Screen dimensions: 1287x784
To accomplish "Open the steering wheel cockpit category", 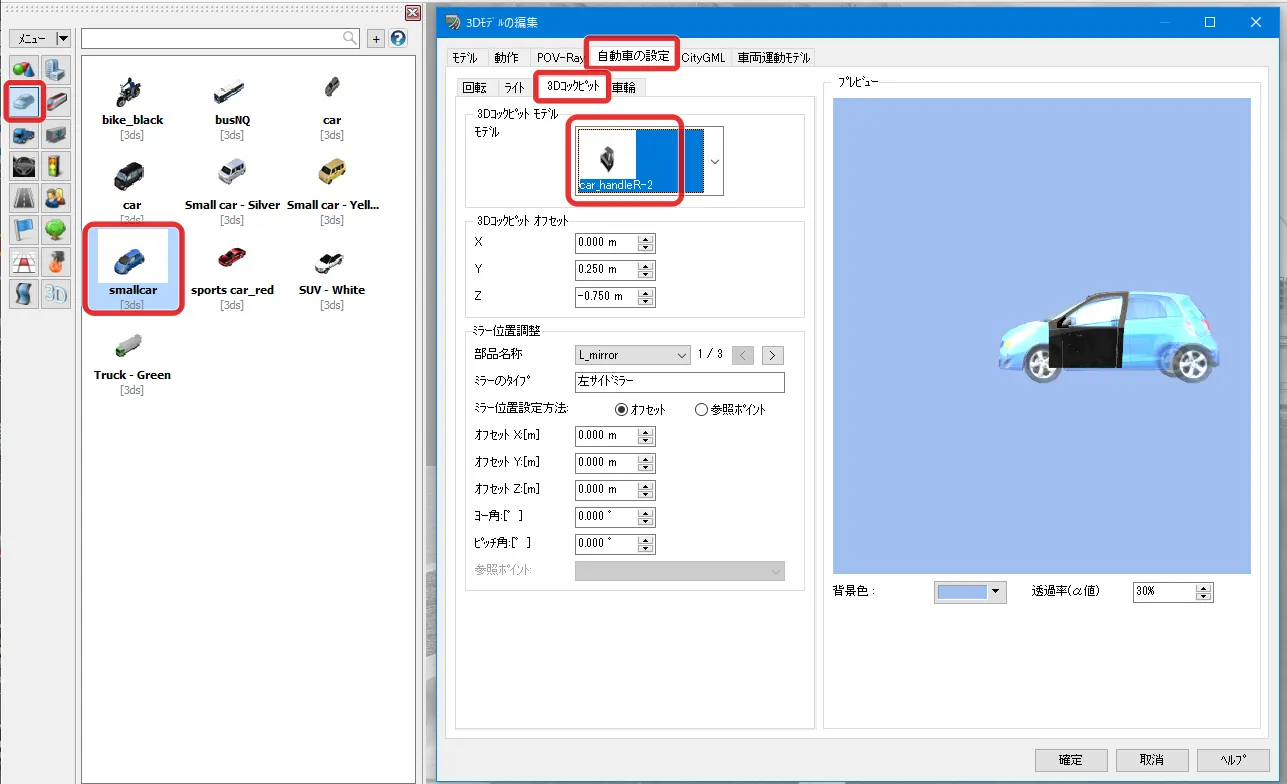I will point(25,165).
